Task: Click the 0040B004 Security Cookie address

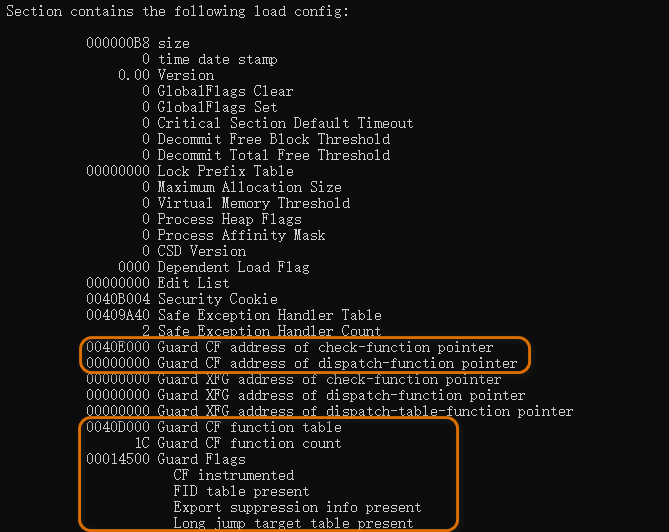Action: [118, 299]
